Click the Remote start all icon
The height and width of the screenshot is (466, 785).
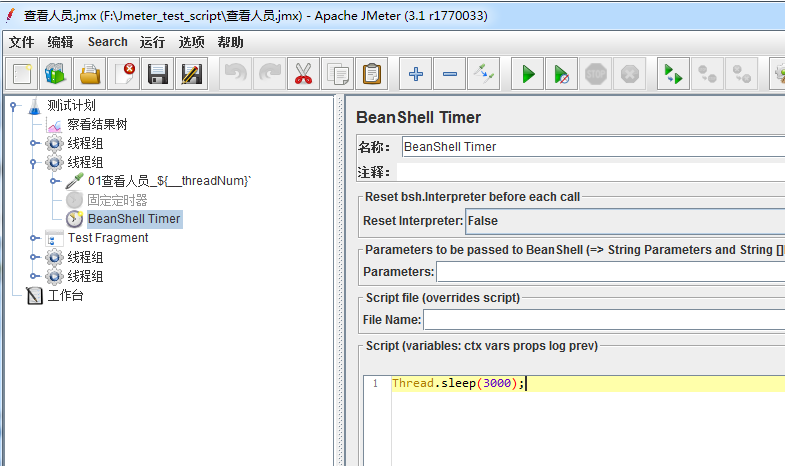point(673,74)
